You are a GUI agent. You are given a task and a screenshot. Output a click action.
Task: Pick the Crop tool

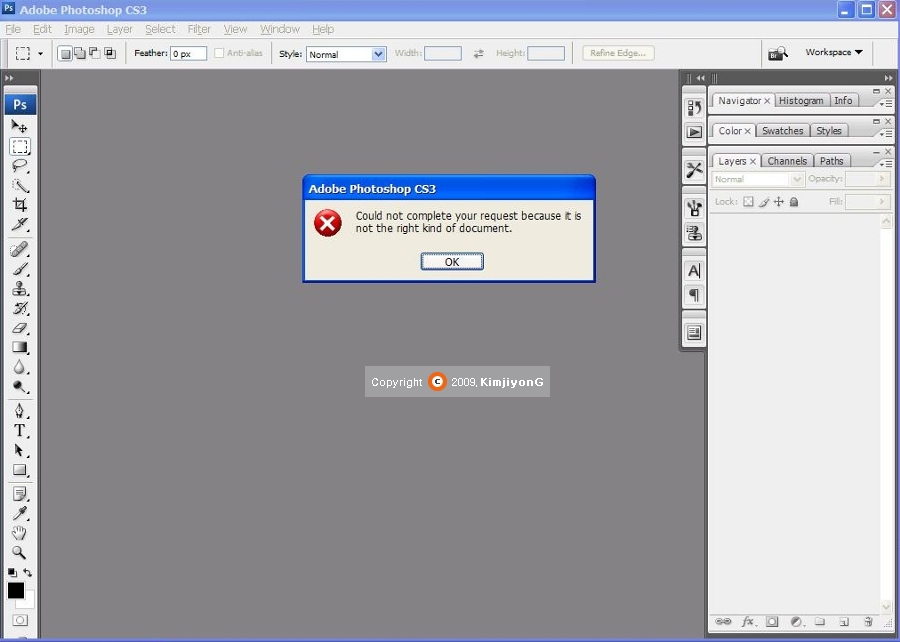tap(19, 205)
